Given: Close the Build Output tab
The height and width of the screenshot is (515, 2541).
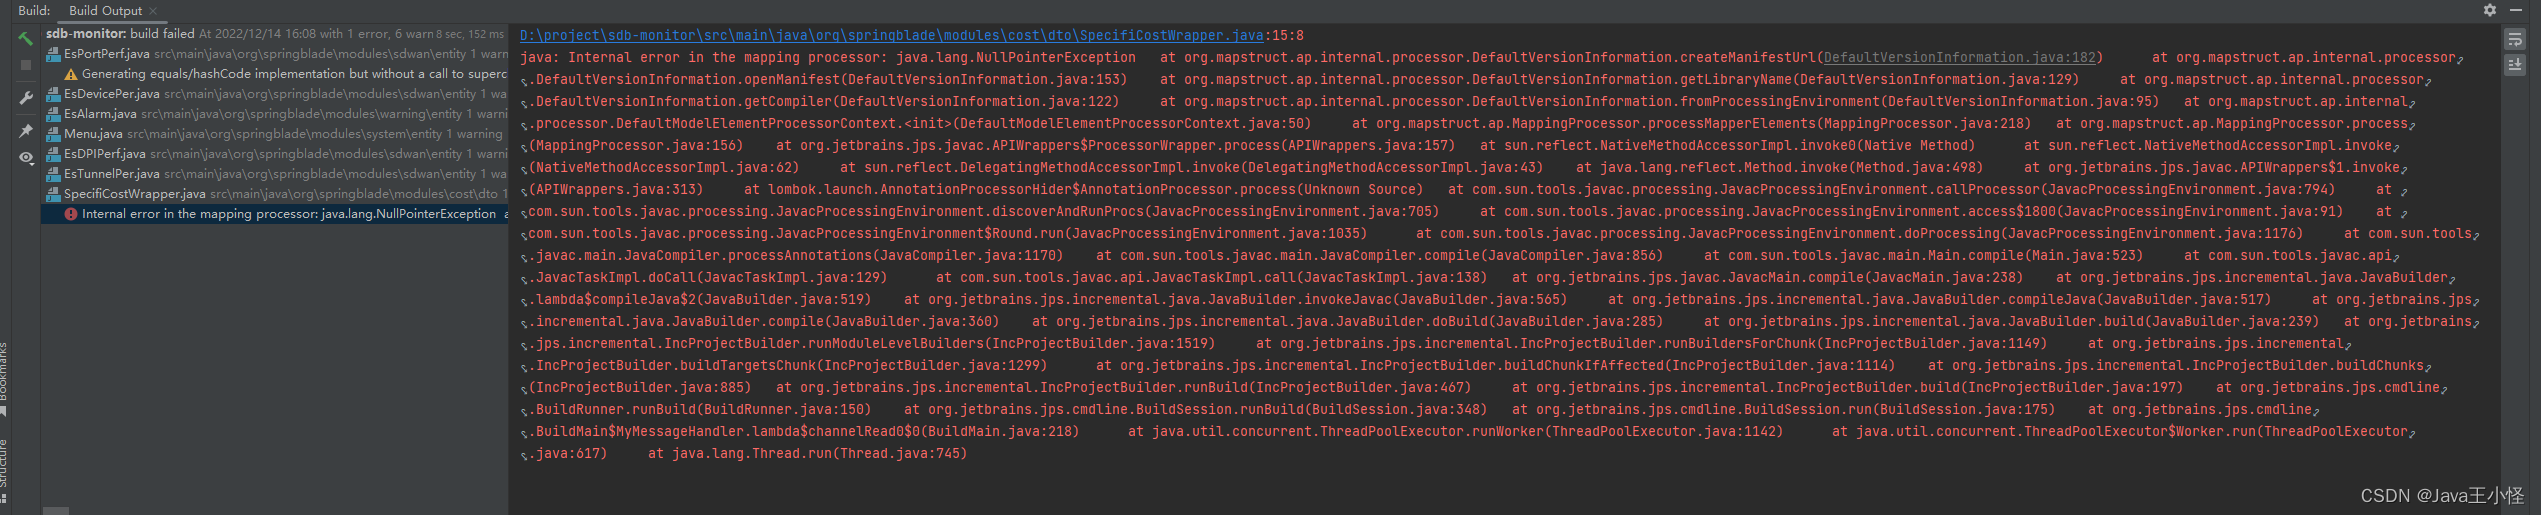Looking at the screenshot, I should coord(153,11).
